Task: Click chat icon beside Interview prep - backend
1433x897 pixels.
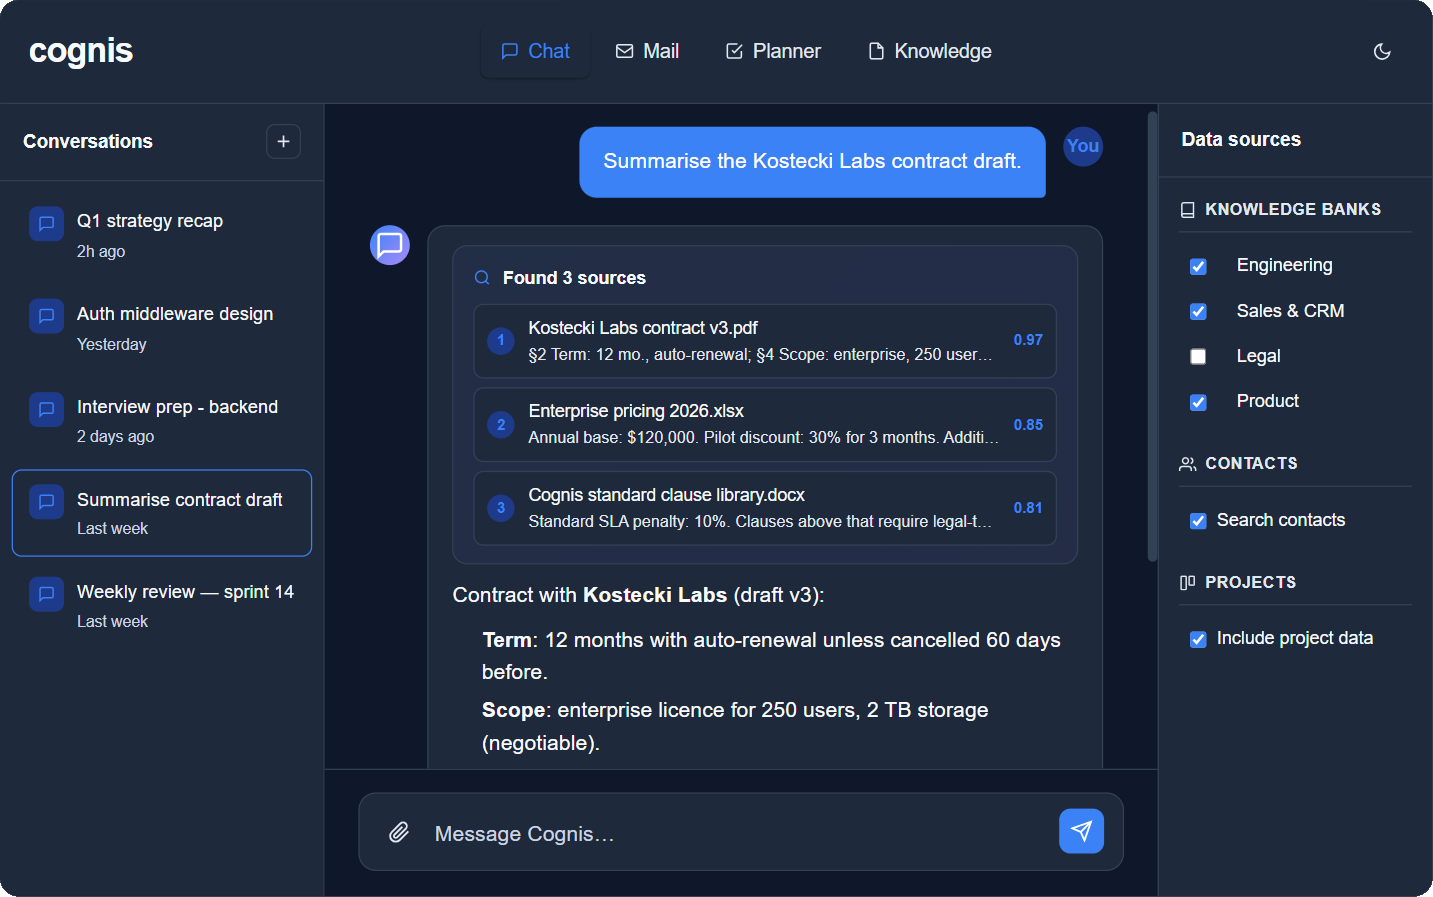Action: click(46, 409)
